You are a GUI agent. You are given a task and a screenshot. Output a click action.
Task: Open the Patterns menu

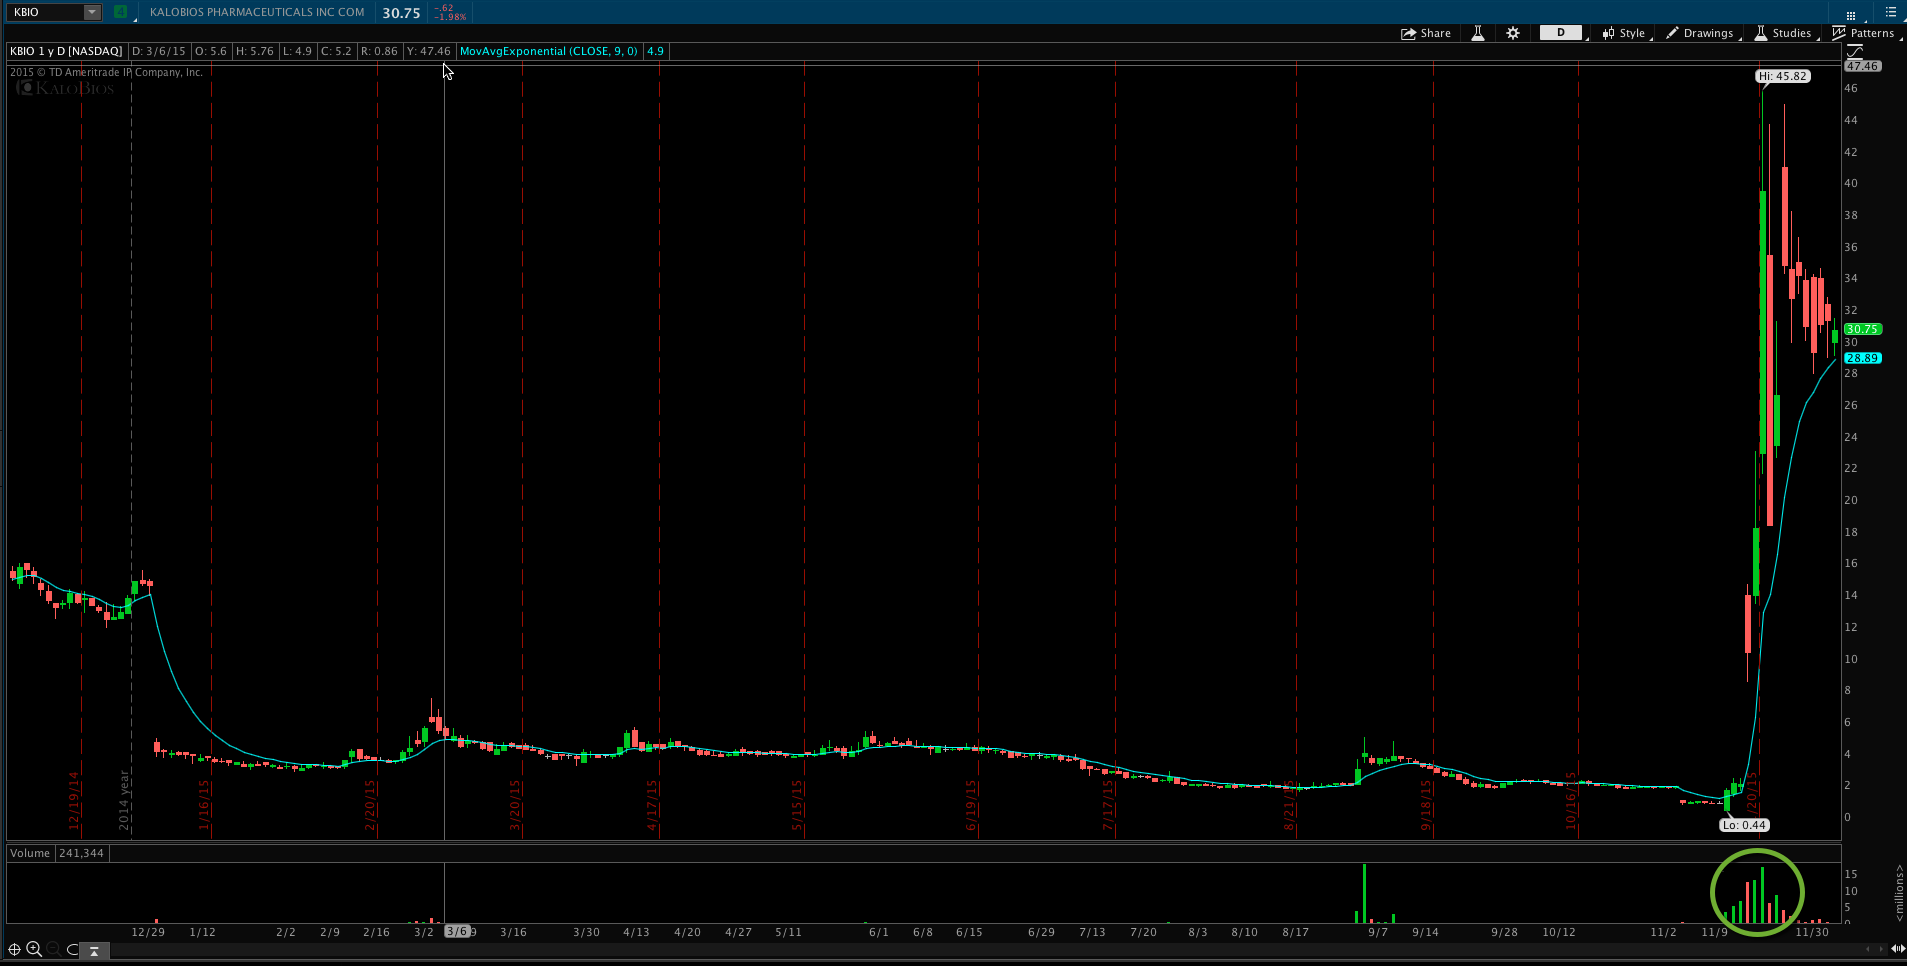pos(1864,33)
